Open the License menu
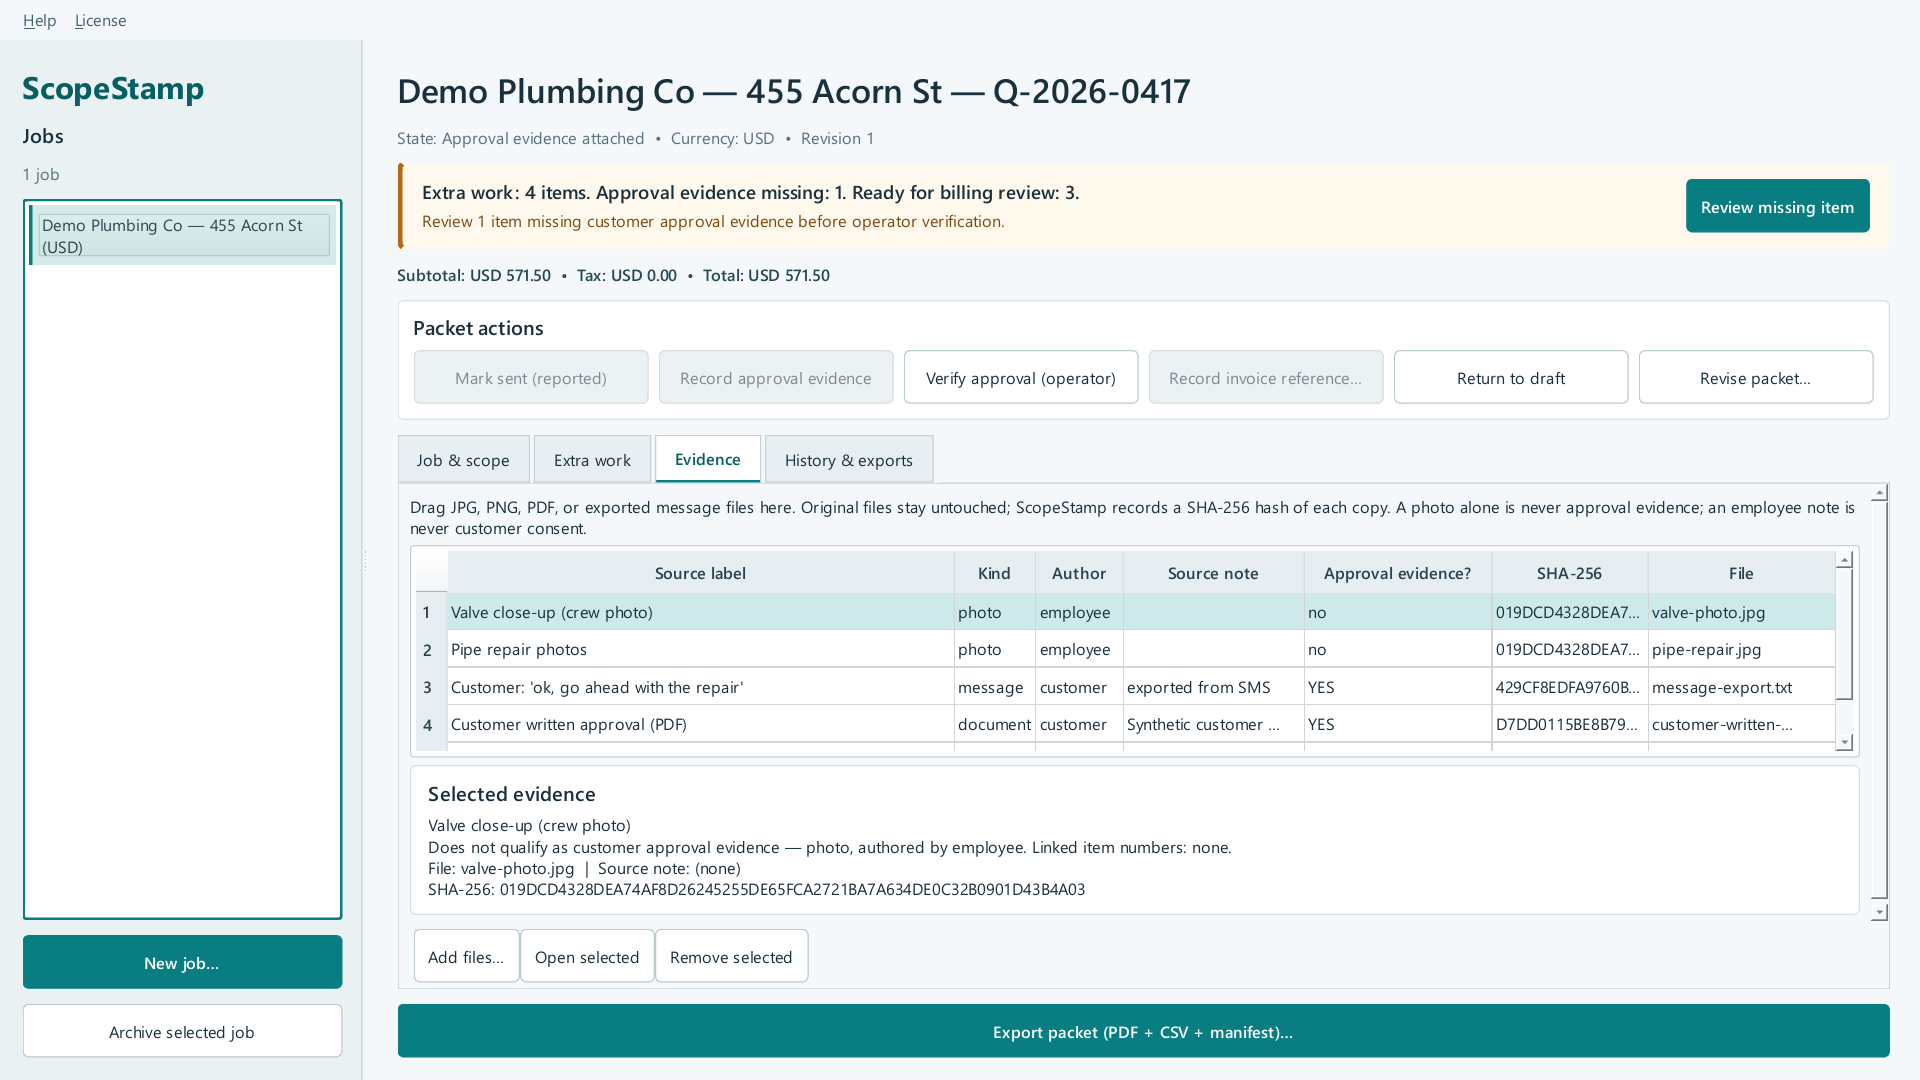 pyautogui.click(x=100, y=20)
